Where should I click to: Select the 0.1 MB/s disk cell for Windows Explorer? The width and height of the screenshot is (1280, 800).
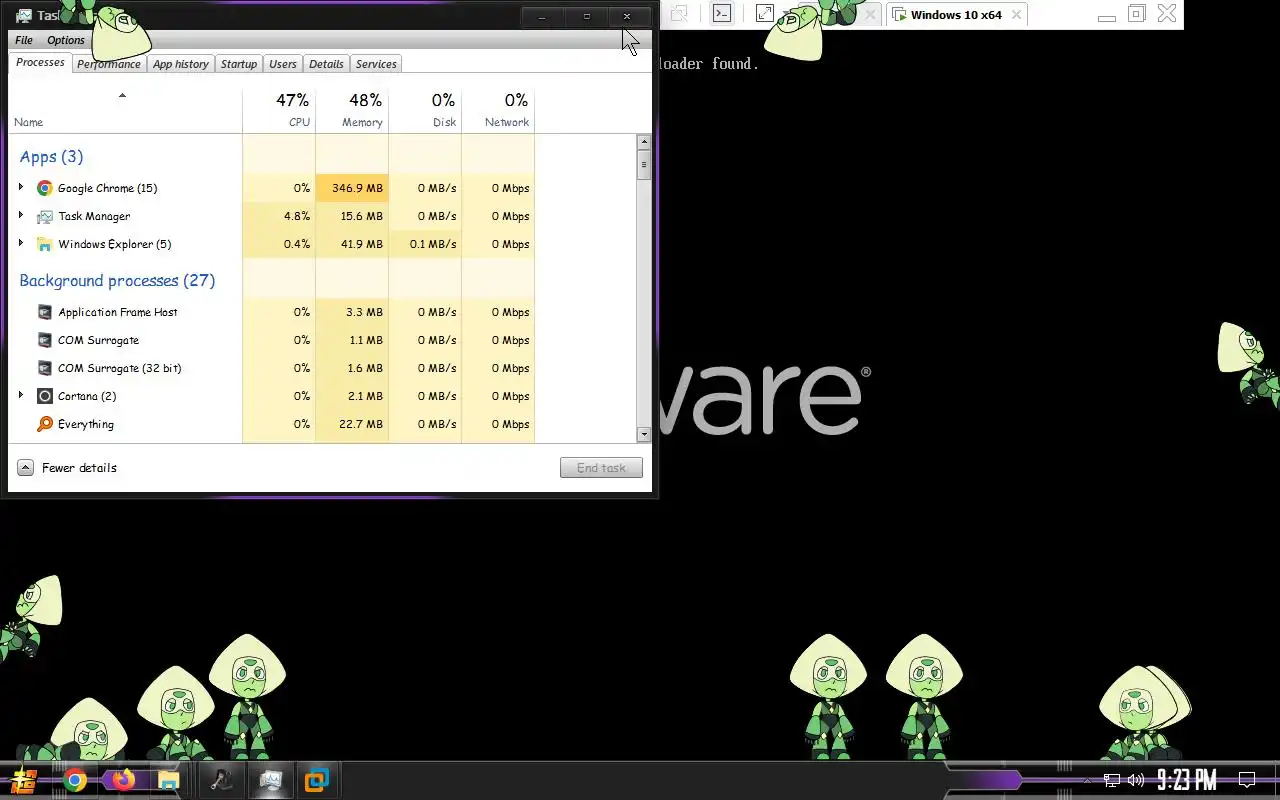[425, 244]
